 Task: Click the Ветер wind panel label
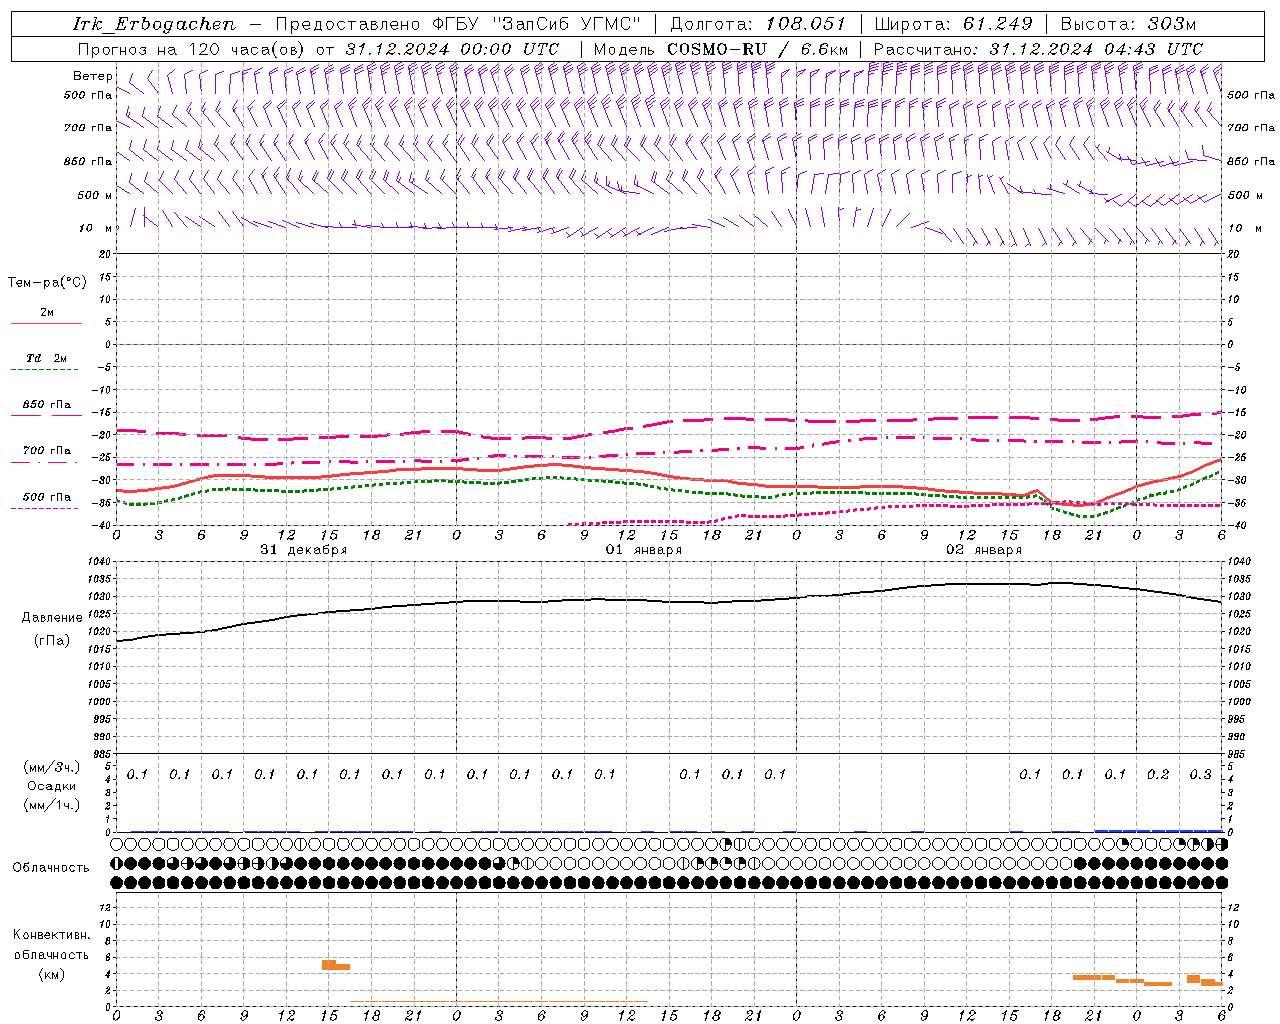[92, 76]
